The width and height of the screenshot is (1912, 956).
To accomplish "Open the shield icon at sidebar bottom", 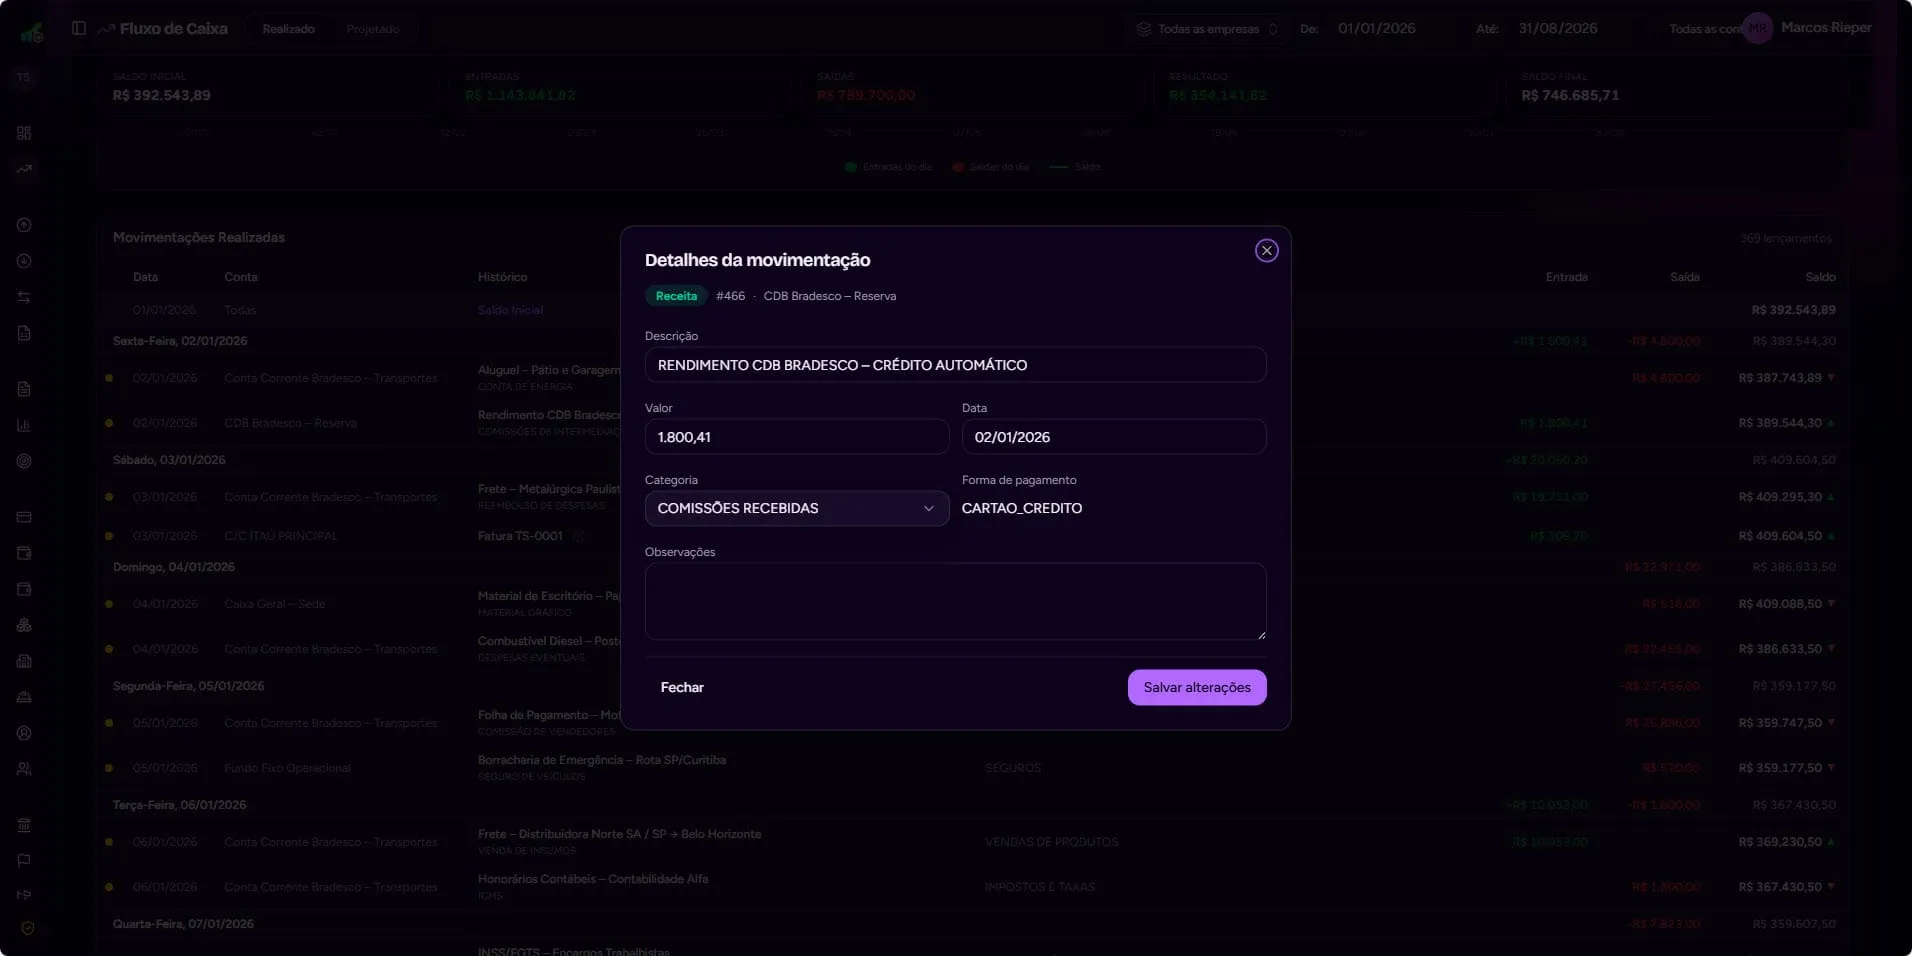I will 27,928.
